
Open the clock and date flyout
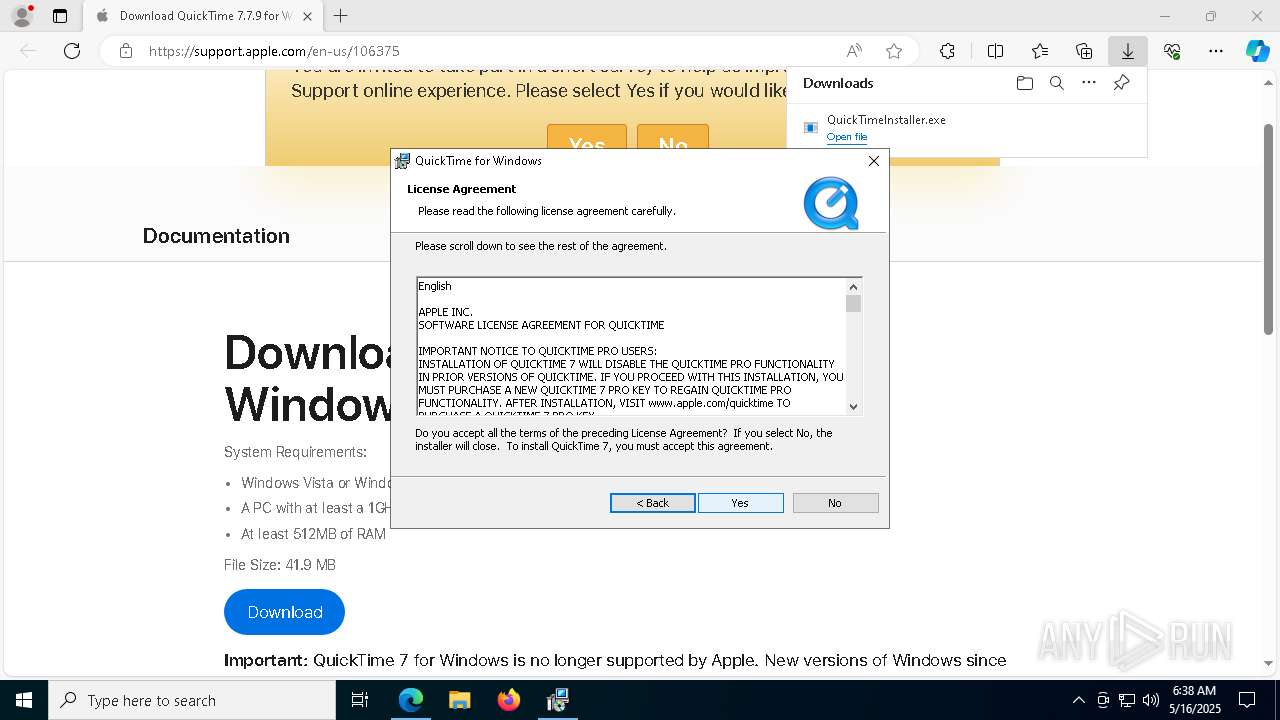coord(1195,700)
